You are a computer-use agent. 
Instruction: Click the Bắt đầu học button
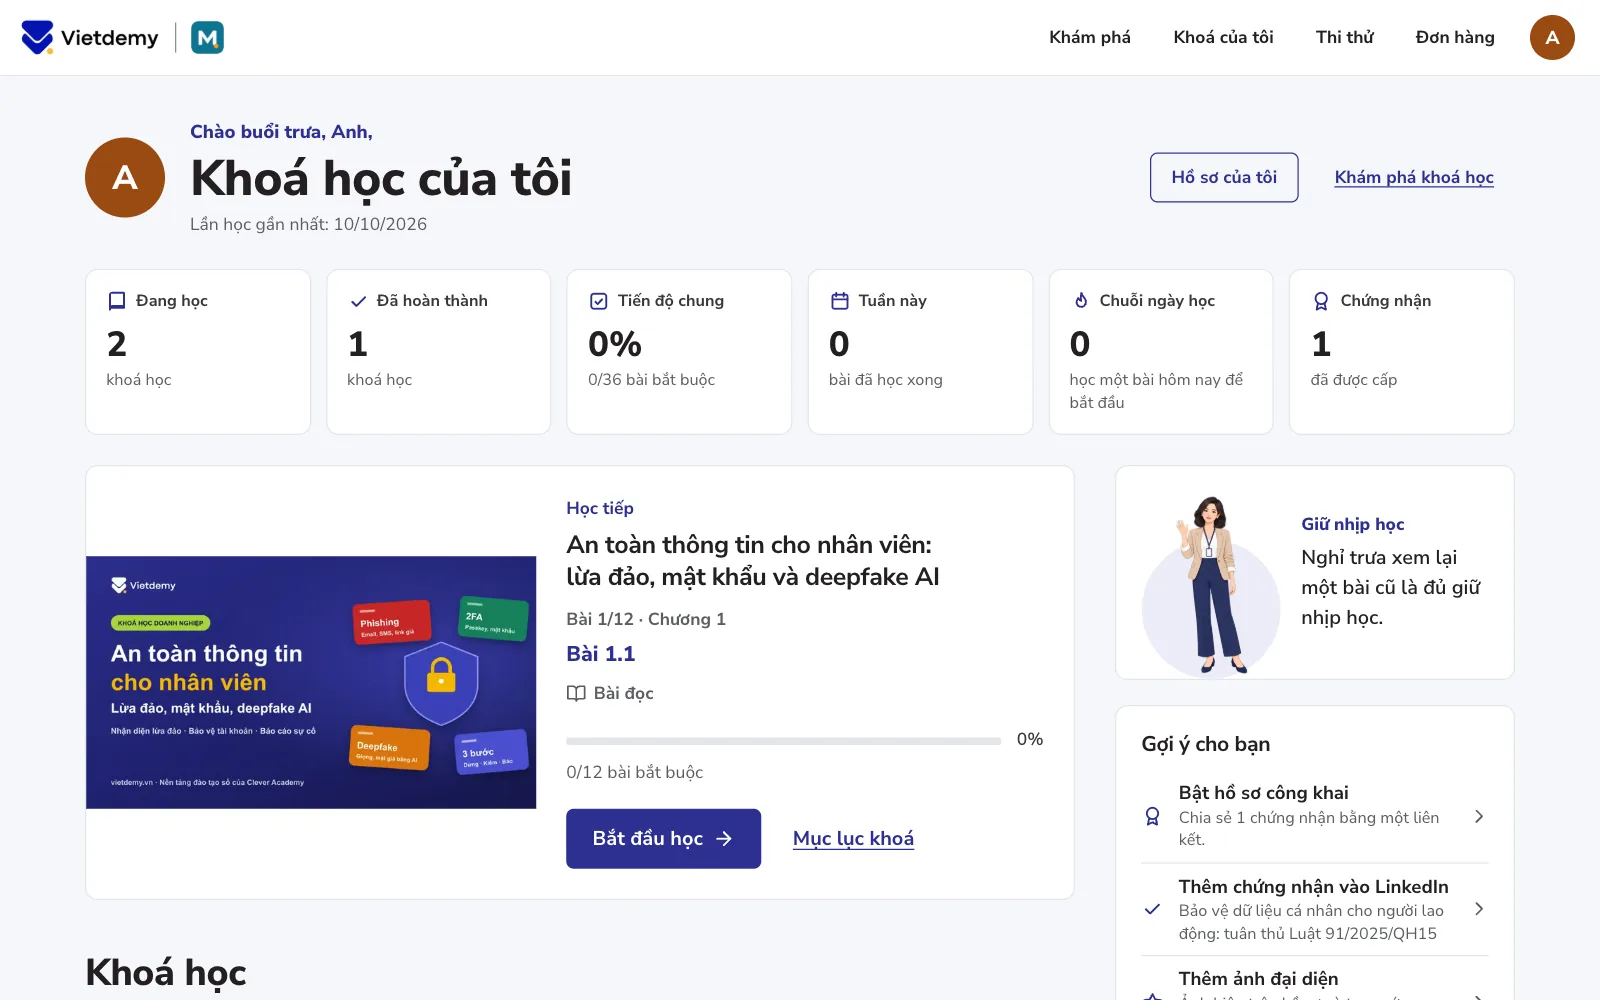pos(663,838)
